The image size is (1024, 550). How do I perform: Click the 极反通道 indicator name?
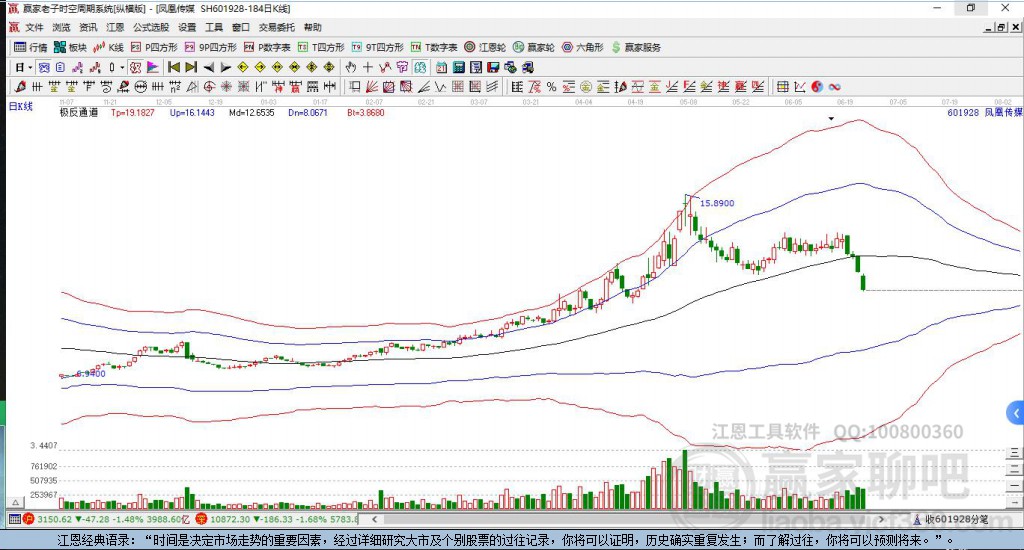tap(78, 112)
